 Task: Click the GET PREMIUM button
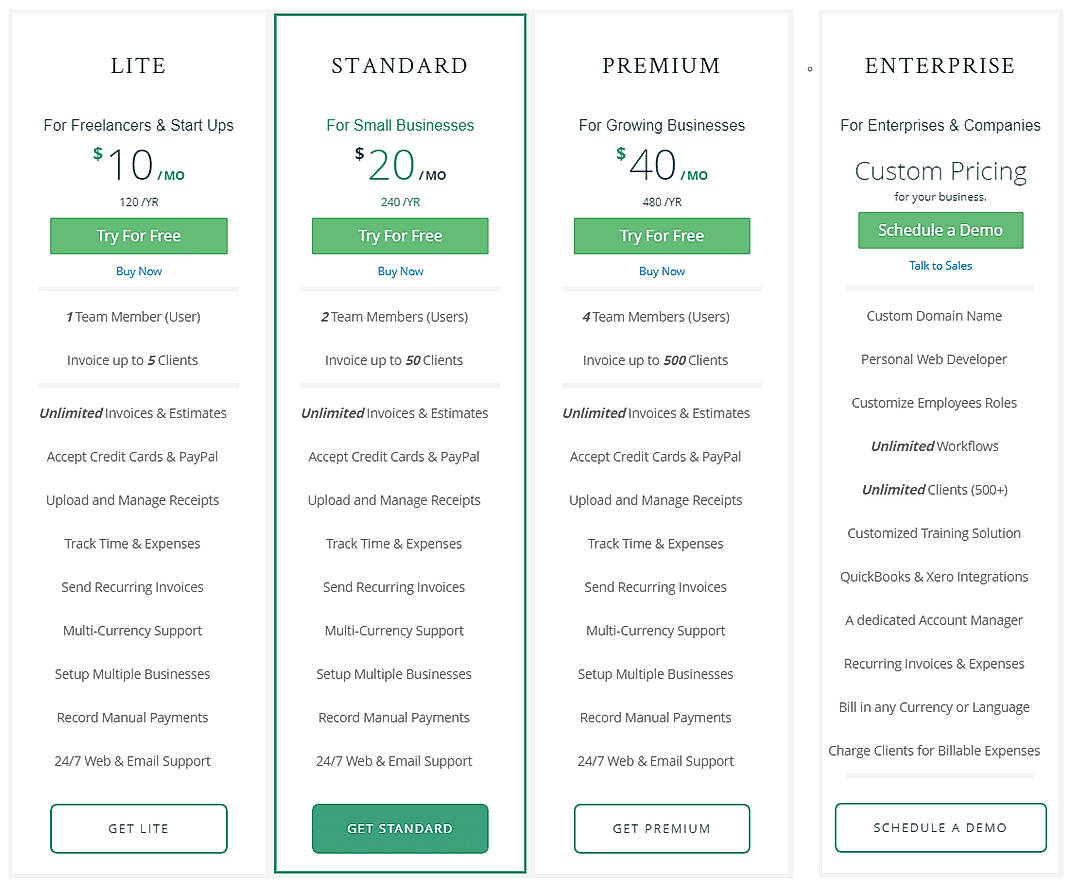point(661,828)
